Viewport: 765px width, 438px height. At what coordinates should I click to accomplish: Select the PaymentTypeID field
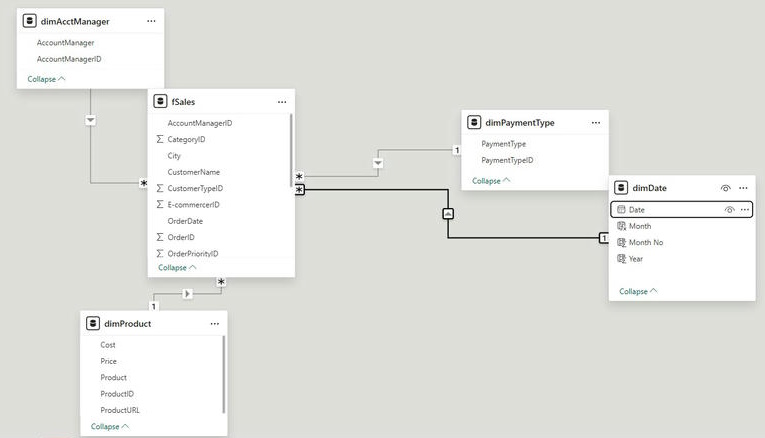507,160
